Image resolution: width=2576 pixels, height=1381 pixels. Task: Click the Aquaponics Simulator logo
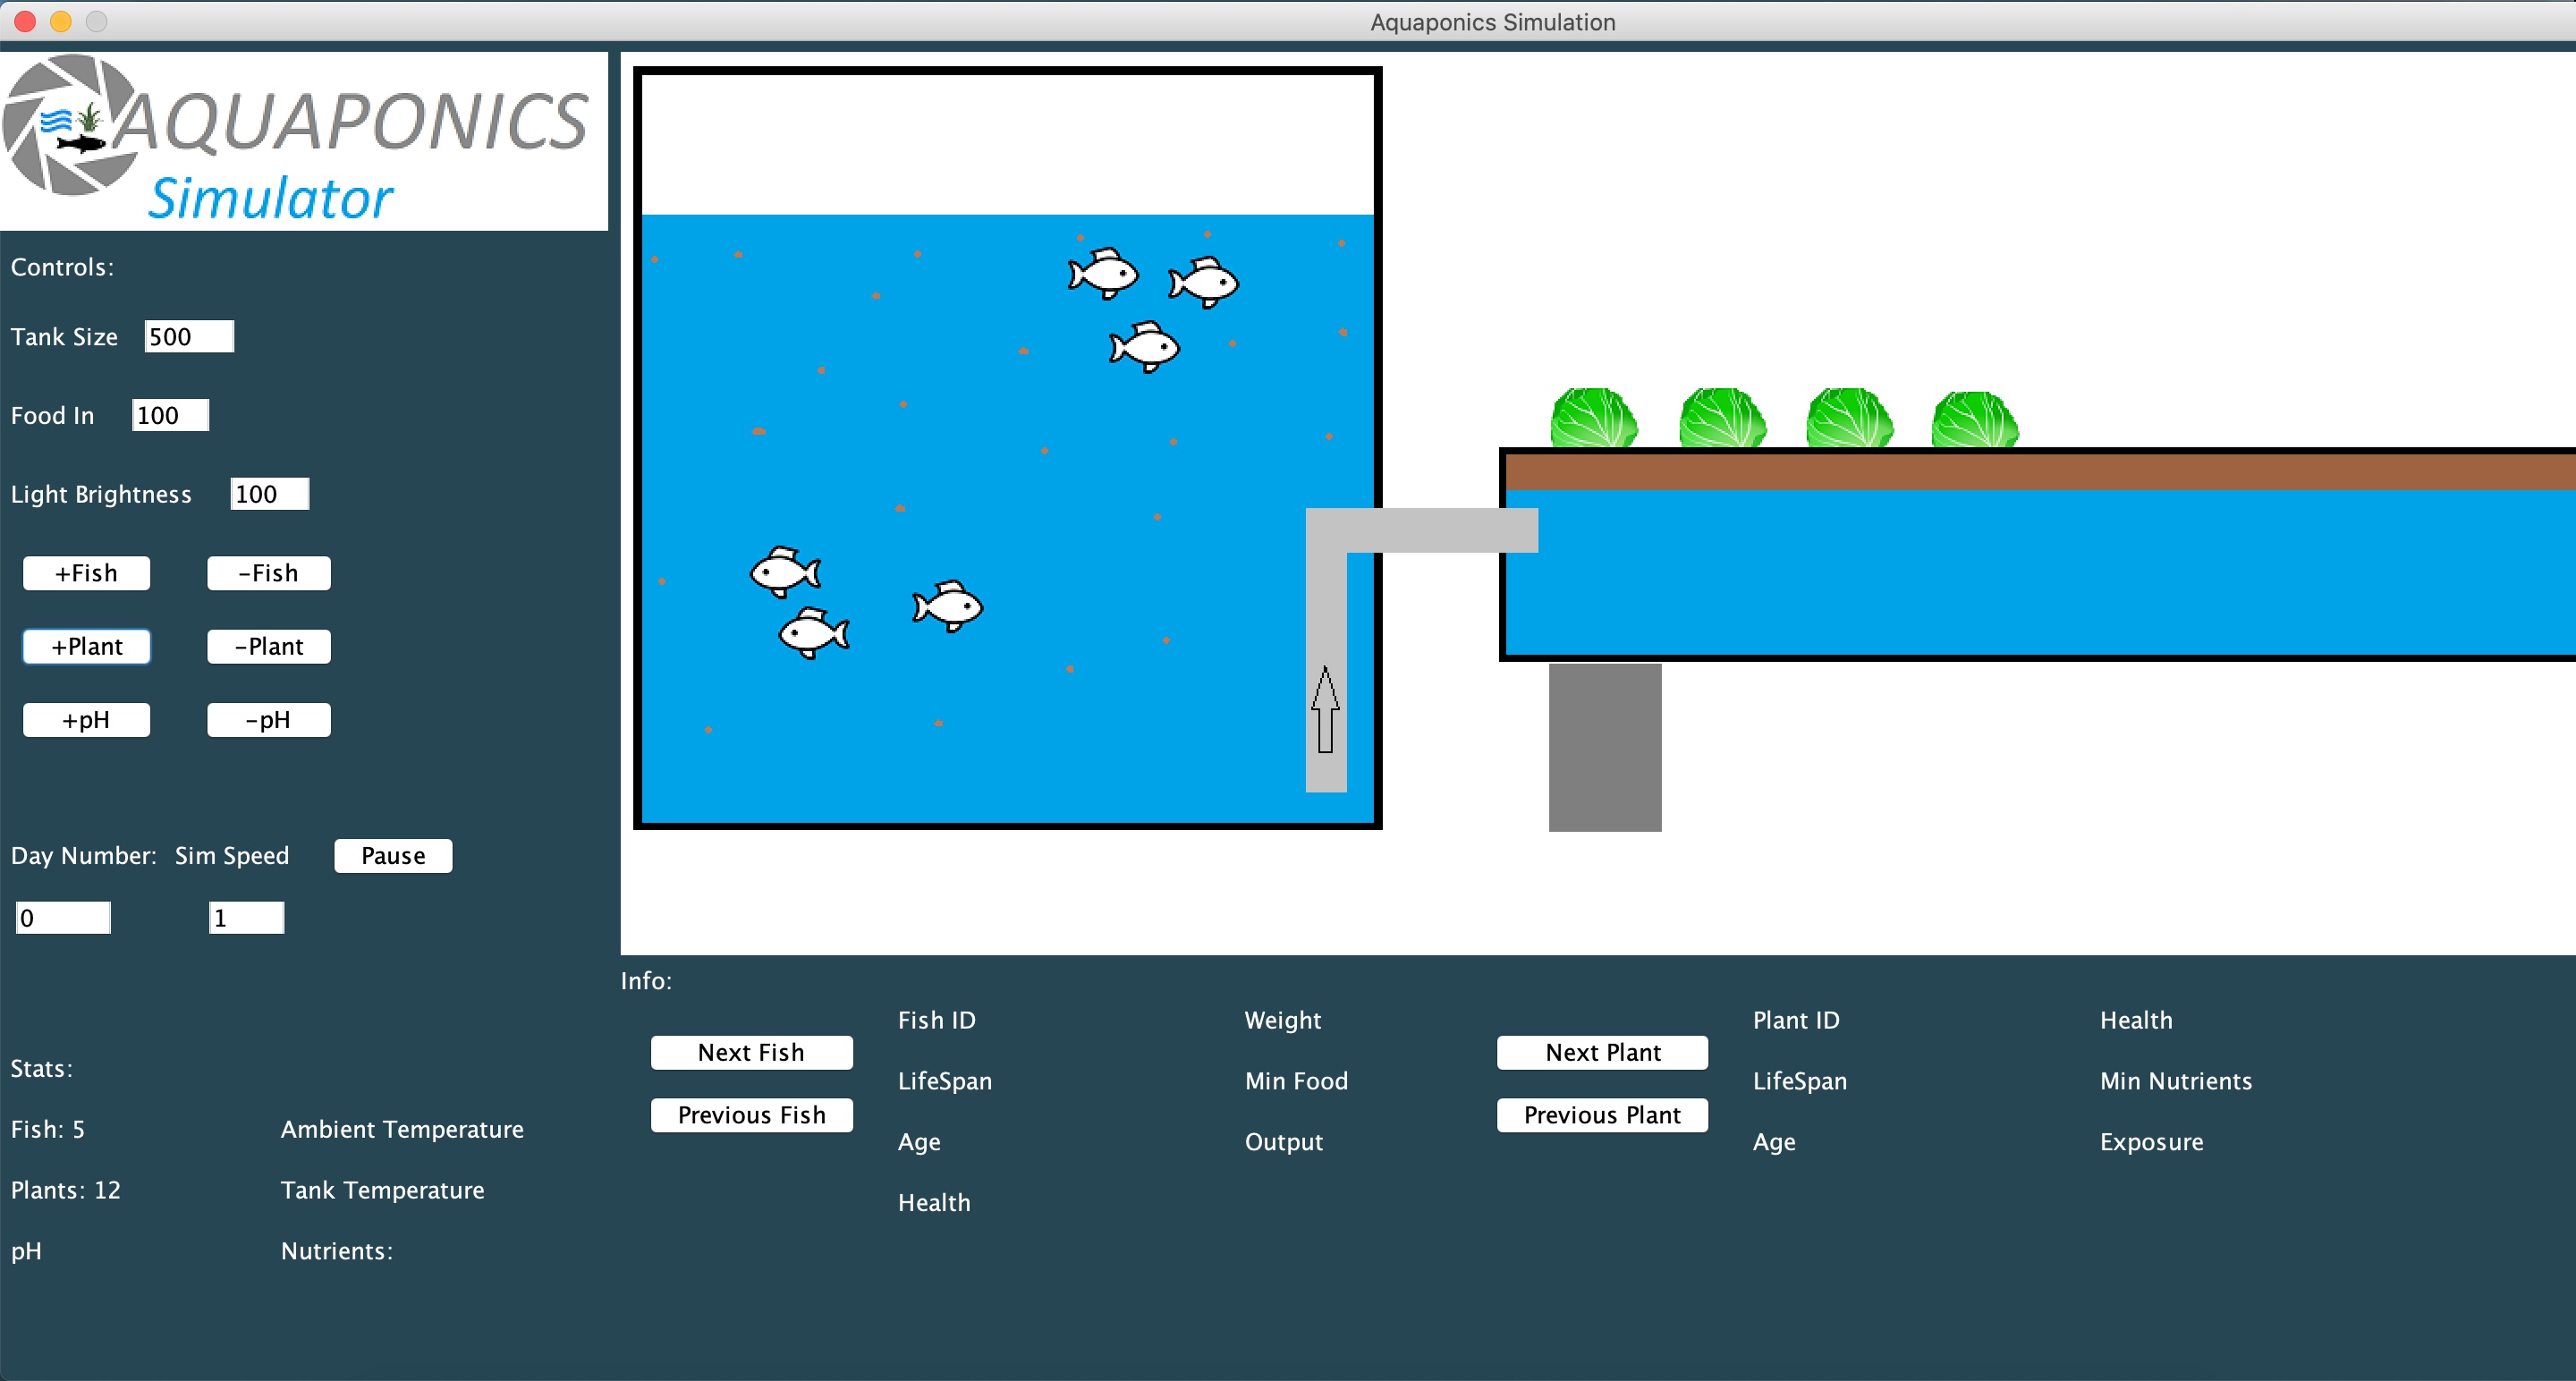pos(300,141)
